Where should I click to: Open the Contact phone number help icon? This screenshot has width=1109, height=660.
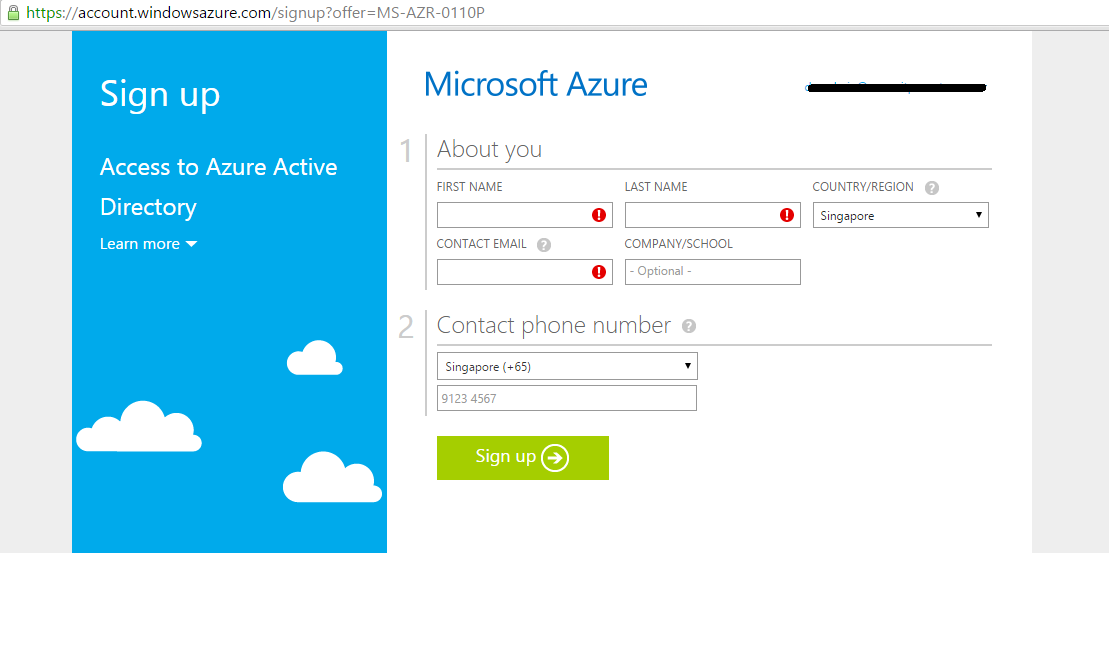[x=689, y=326]
